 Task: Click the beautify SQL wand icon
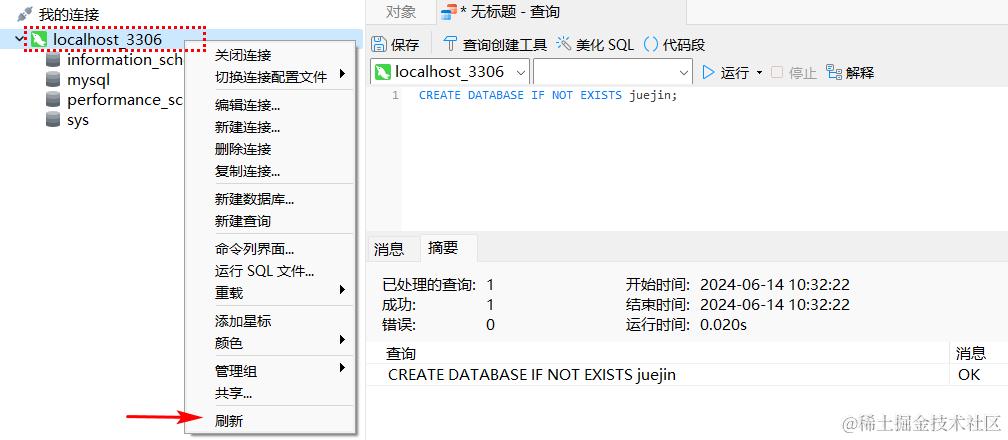(x=564, y=44)
